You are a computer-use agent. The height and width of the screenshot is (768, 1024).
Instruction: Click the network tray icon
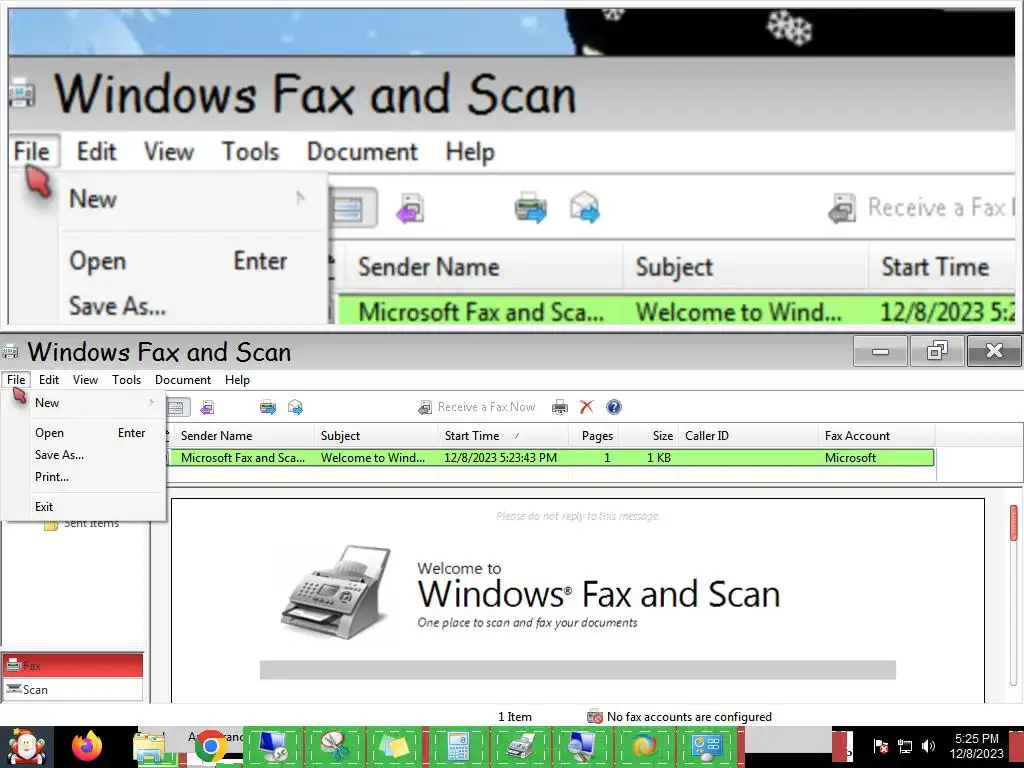pos(905,746)
